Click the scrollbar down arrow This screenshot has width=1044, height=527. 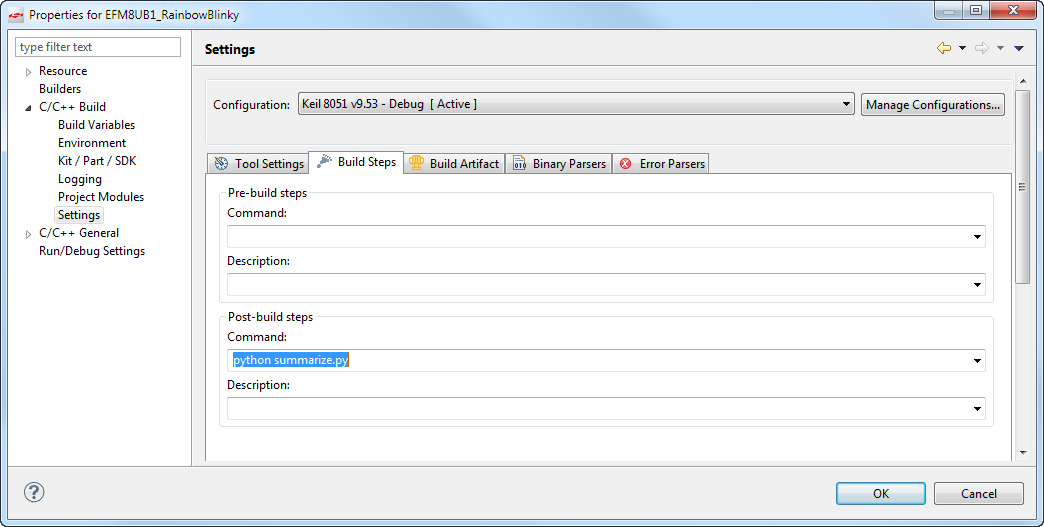(x=1023, y=452)
